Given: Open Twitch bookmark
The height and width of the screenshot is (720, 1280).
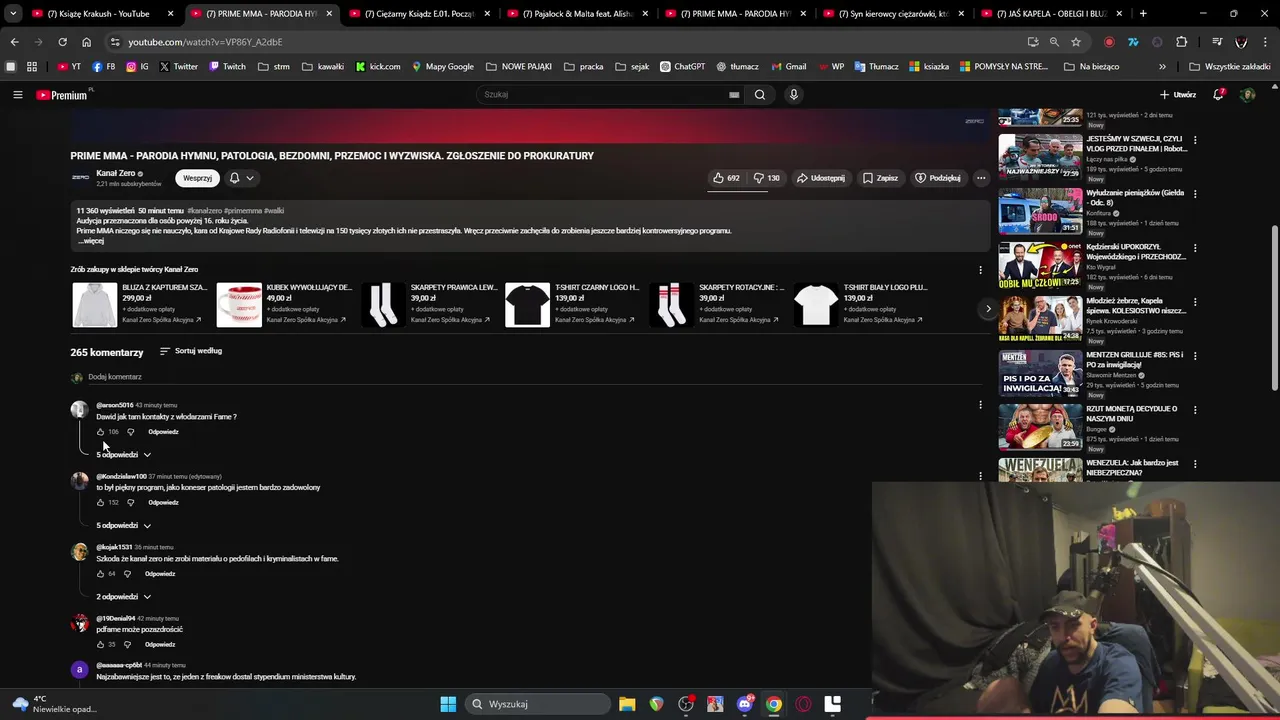Looking at the screenshot, I should 227,67.
